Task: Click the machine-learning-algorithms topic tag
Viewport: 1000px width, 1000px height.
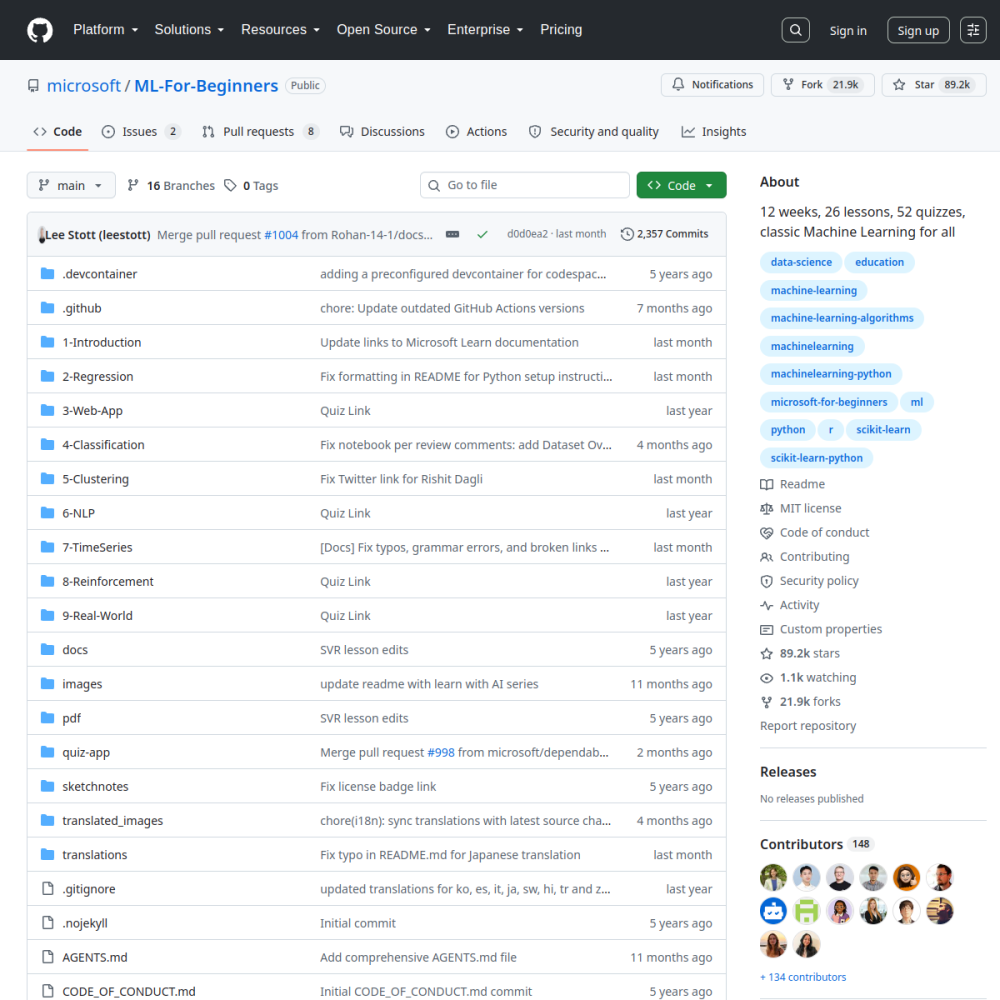Action: tap(842, 318)
